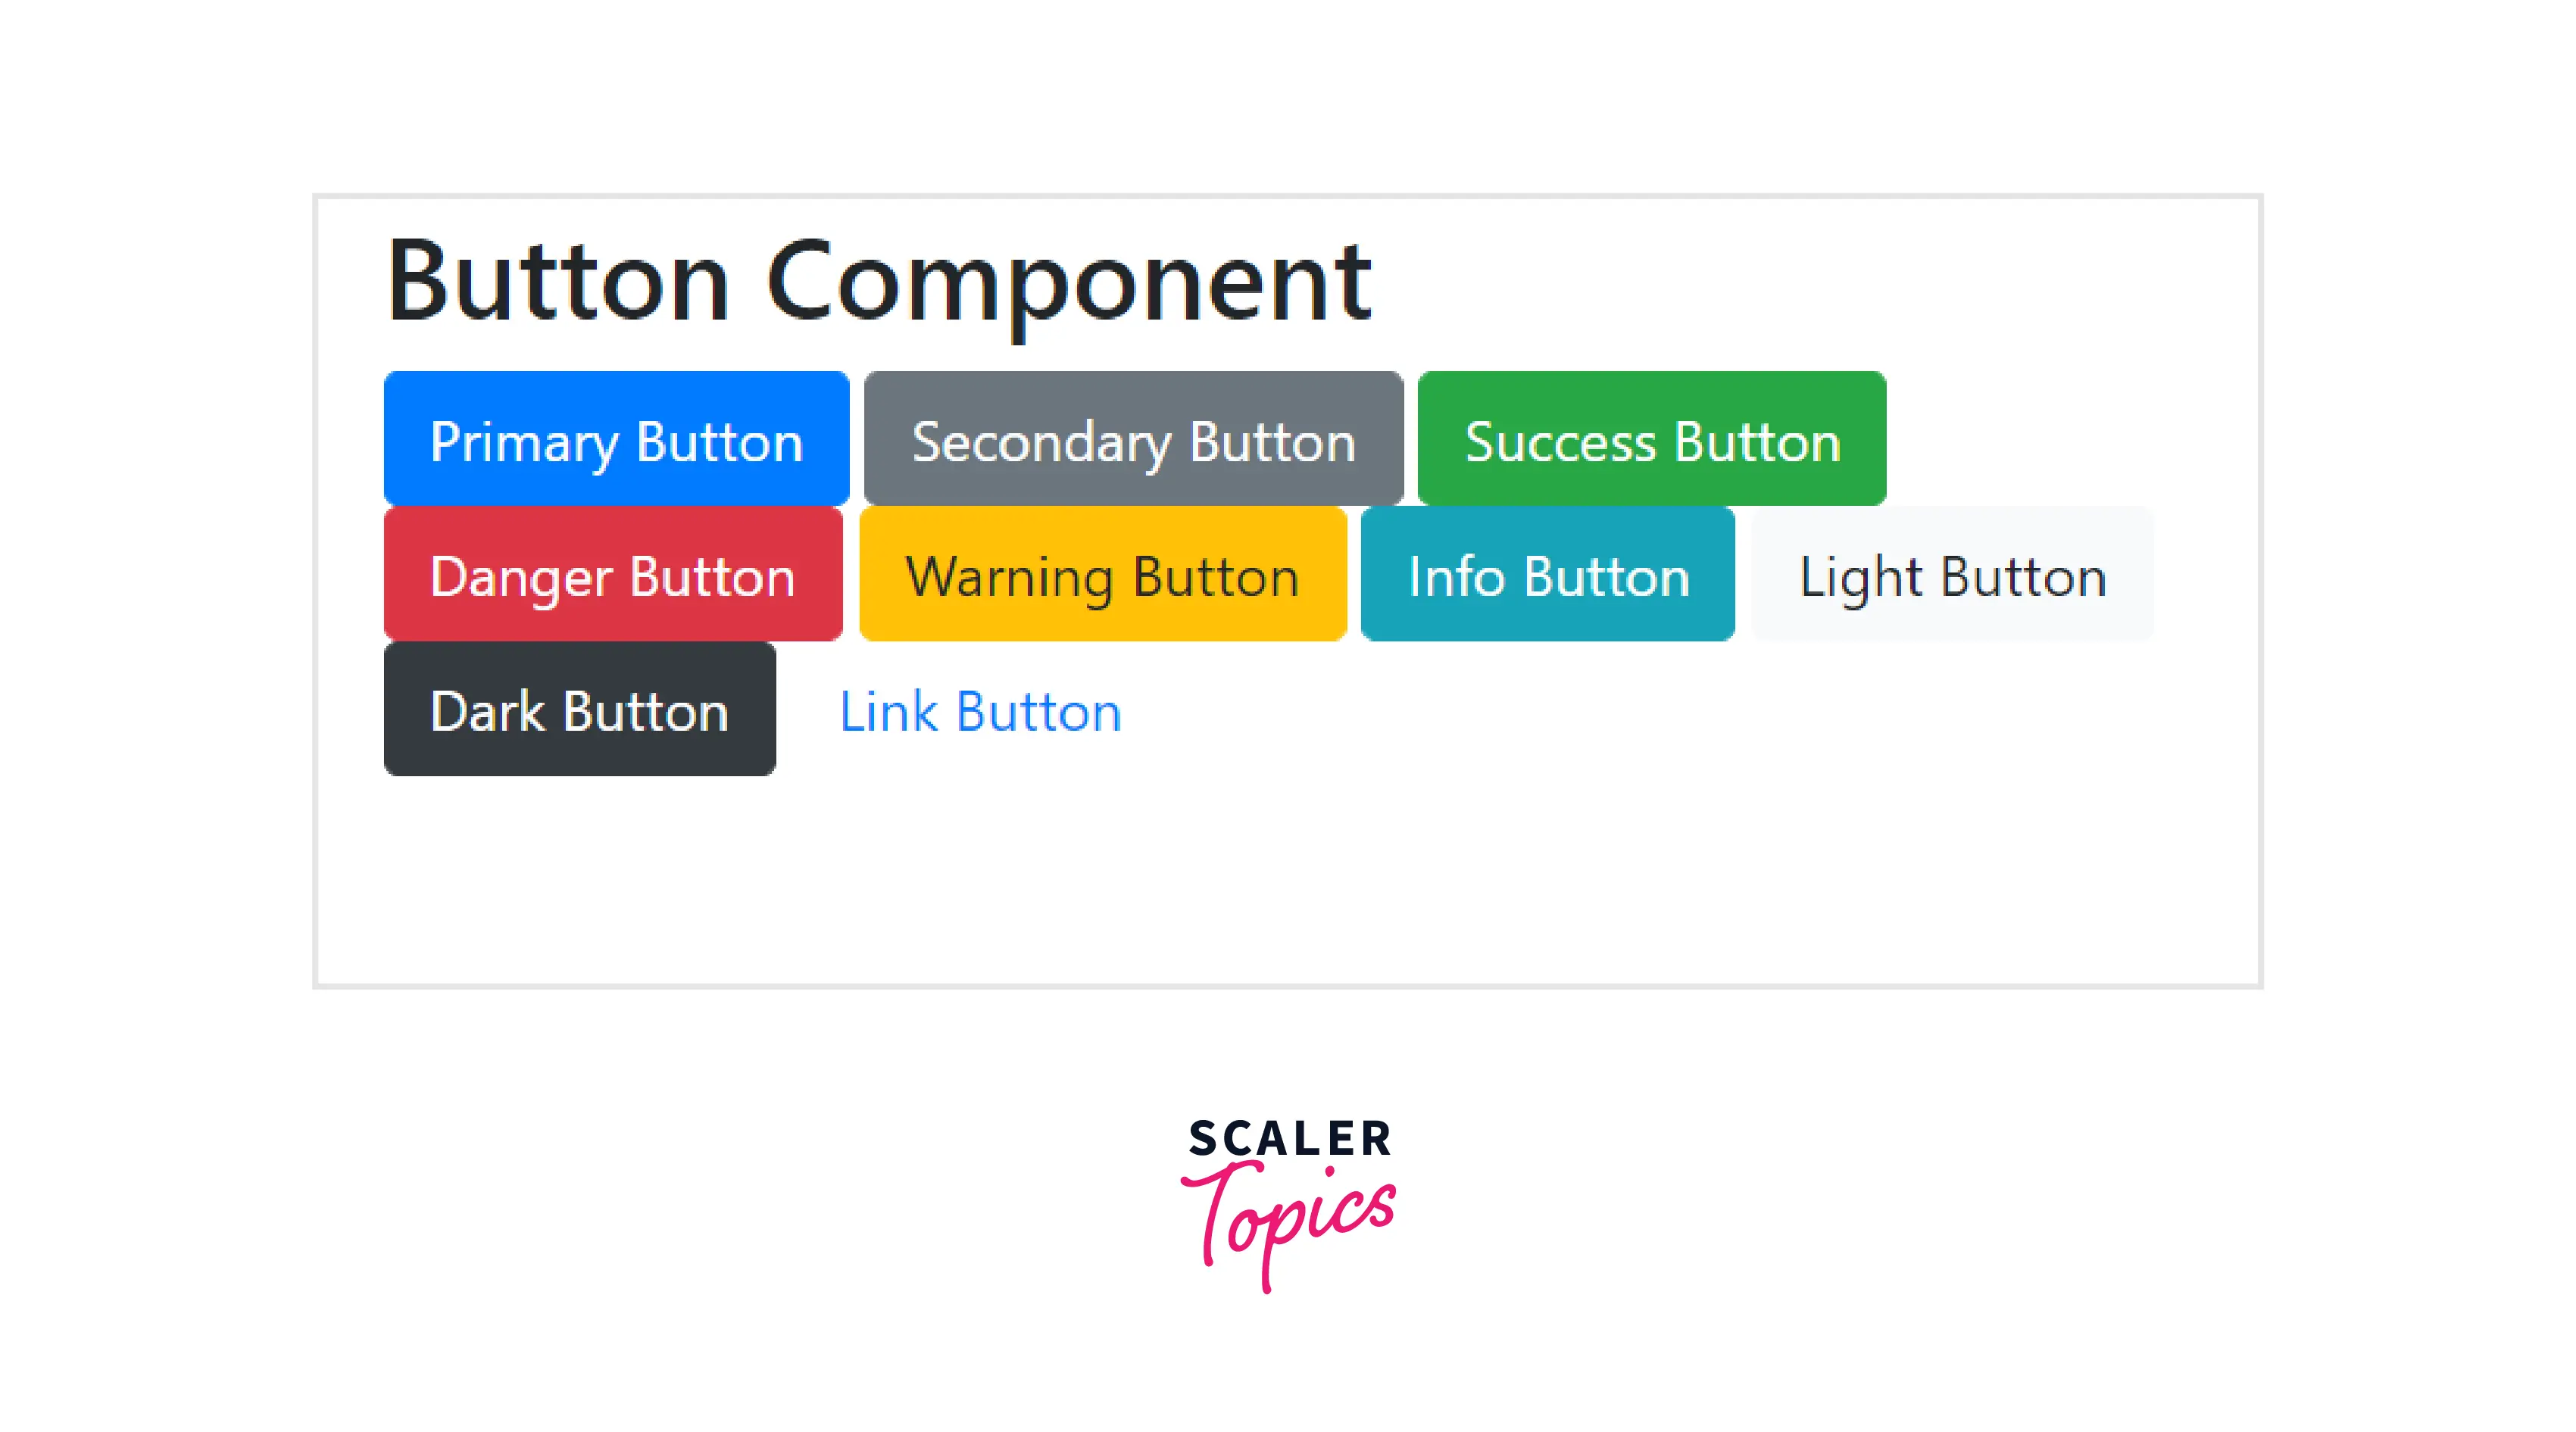Click the SCALER wordmark text
The height and width of the screenshot is (1432, 2576).
[x=1289, y=1139]
